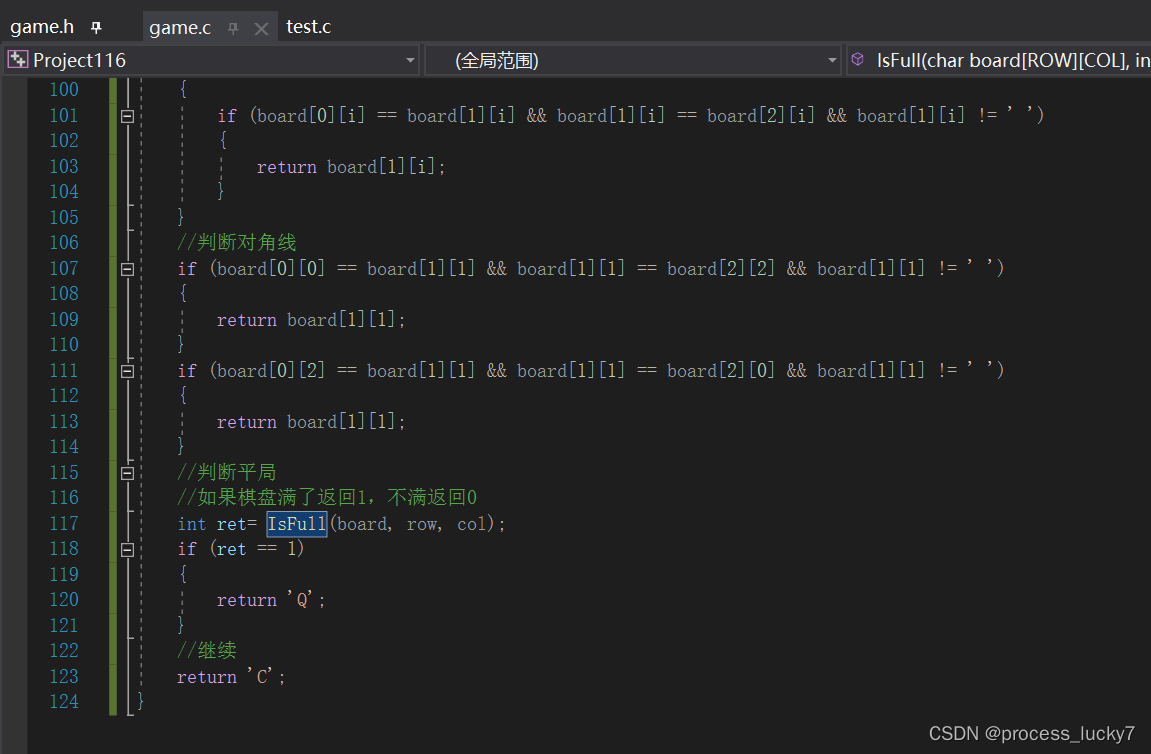The image size is (1151, 754).
Task: Click the highlighted IsFull function call
Action: [x=297, y=524]
